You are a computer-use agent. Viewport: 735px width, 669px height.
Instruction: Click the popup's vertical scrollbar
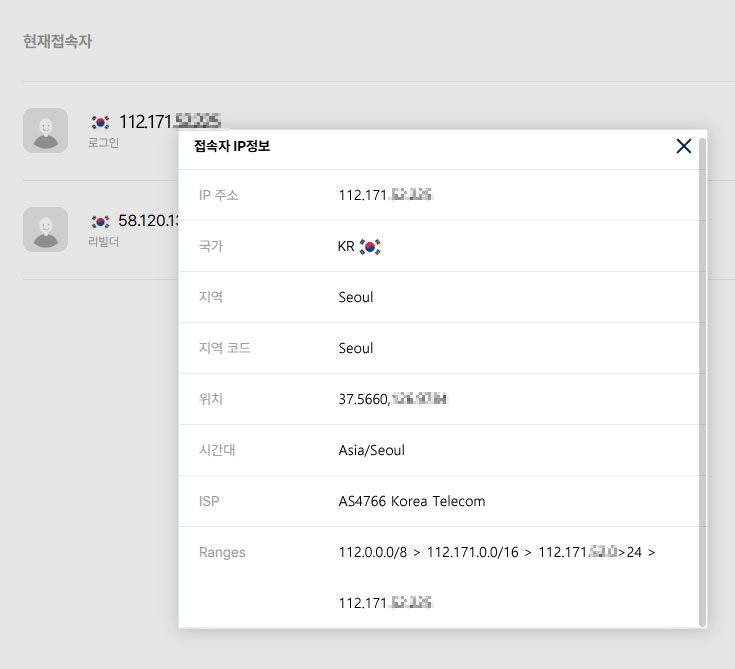tap(702, 380)
